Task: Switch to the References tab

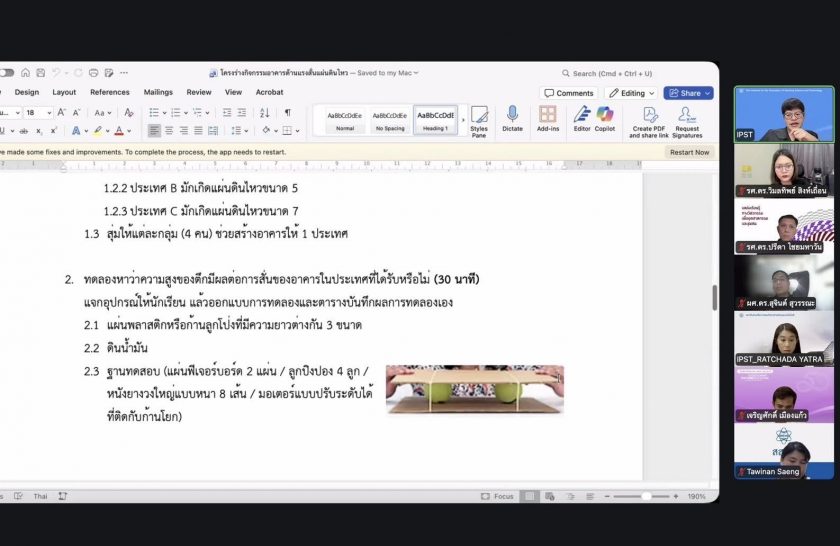Action: tap(109, 92)
